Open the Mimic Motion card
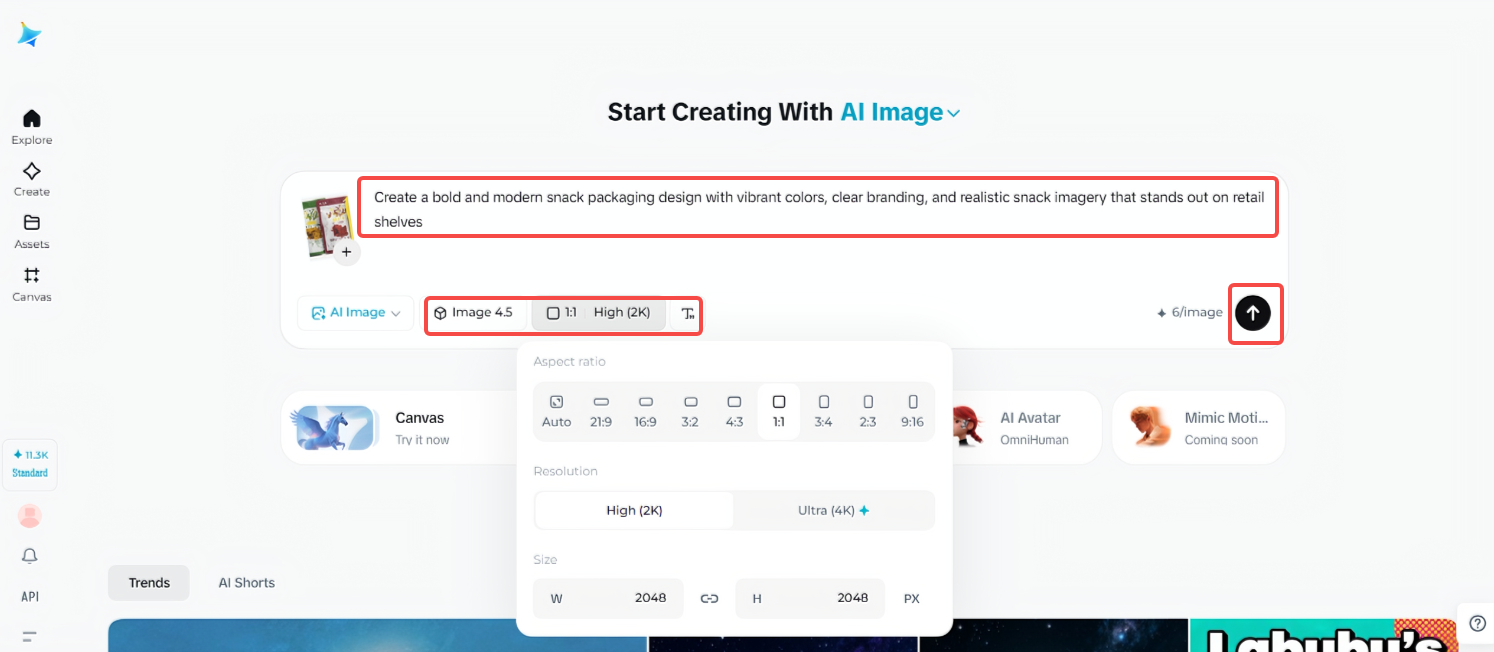This screenshot has width=1494, height=652. click(x=1198, y=428)
